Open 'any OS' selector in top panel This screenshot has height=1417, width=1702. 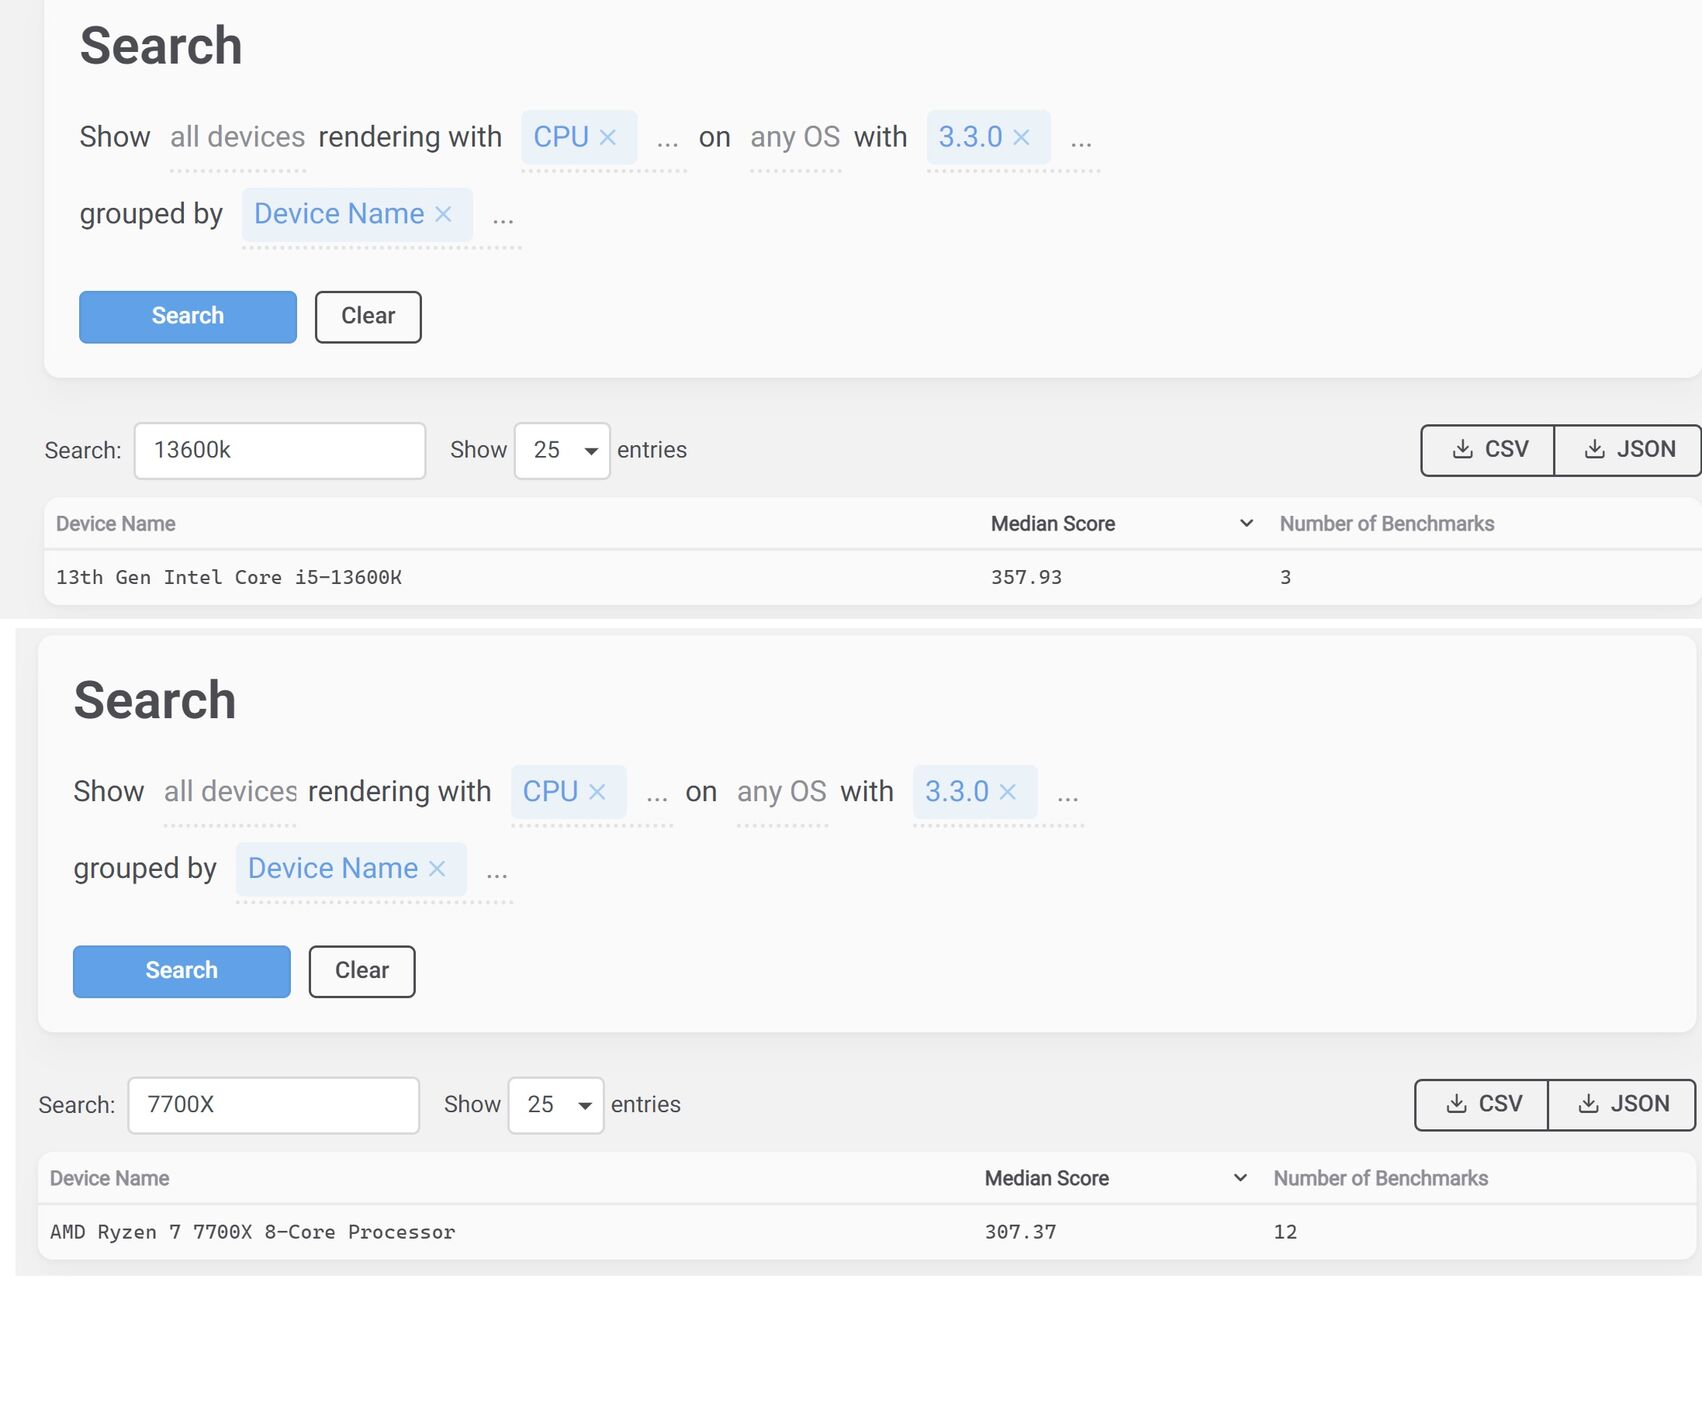[x=795, y=137]
